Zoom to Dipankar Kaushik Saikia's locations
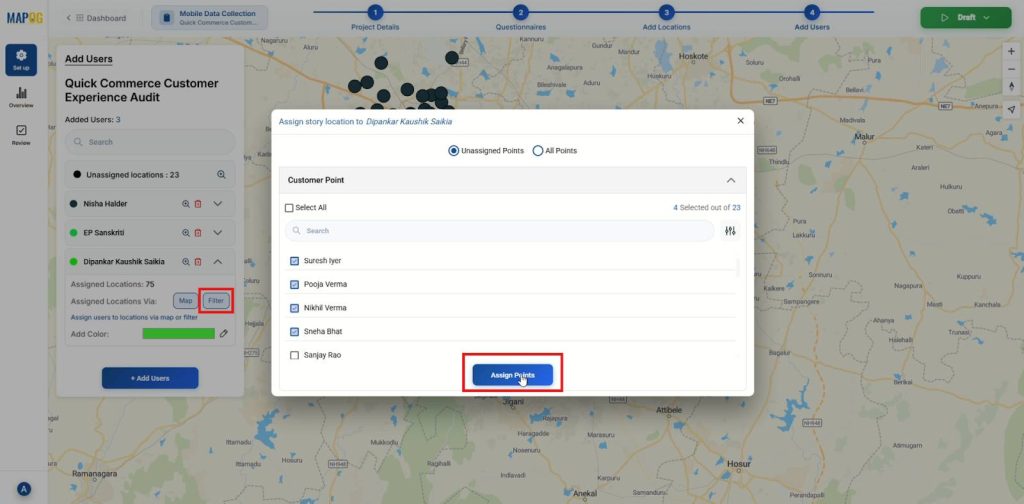The width and height of the screenshot is (1024, 504). [x=186, y=262]
